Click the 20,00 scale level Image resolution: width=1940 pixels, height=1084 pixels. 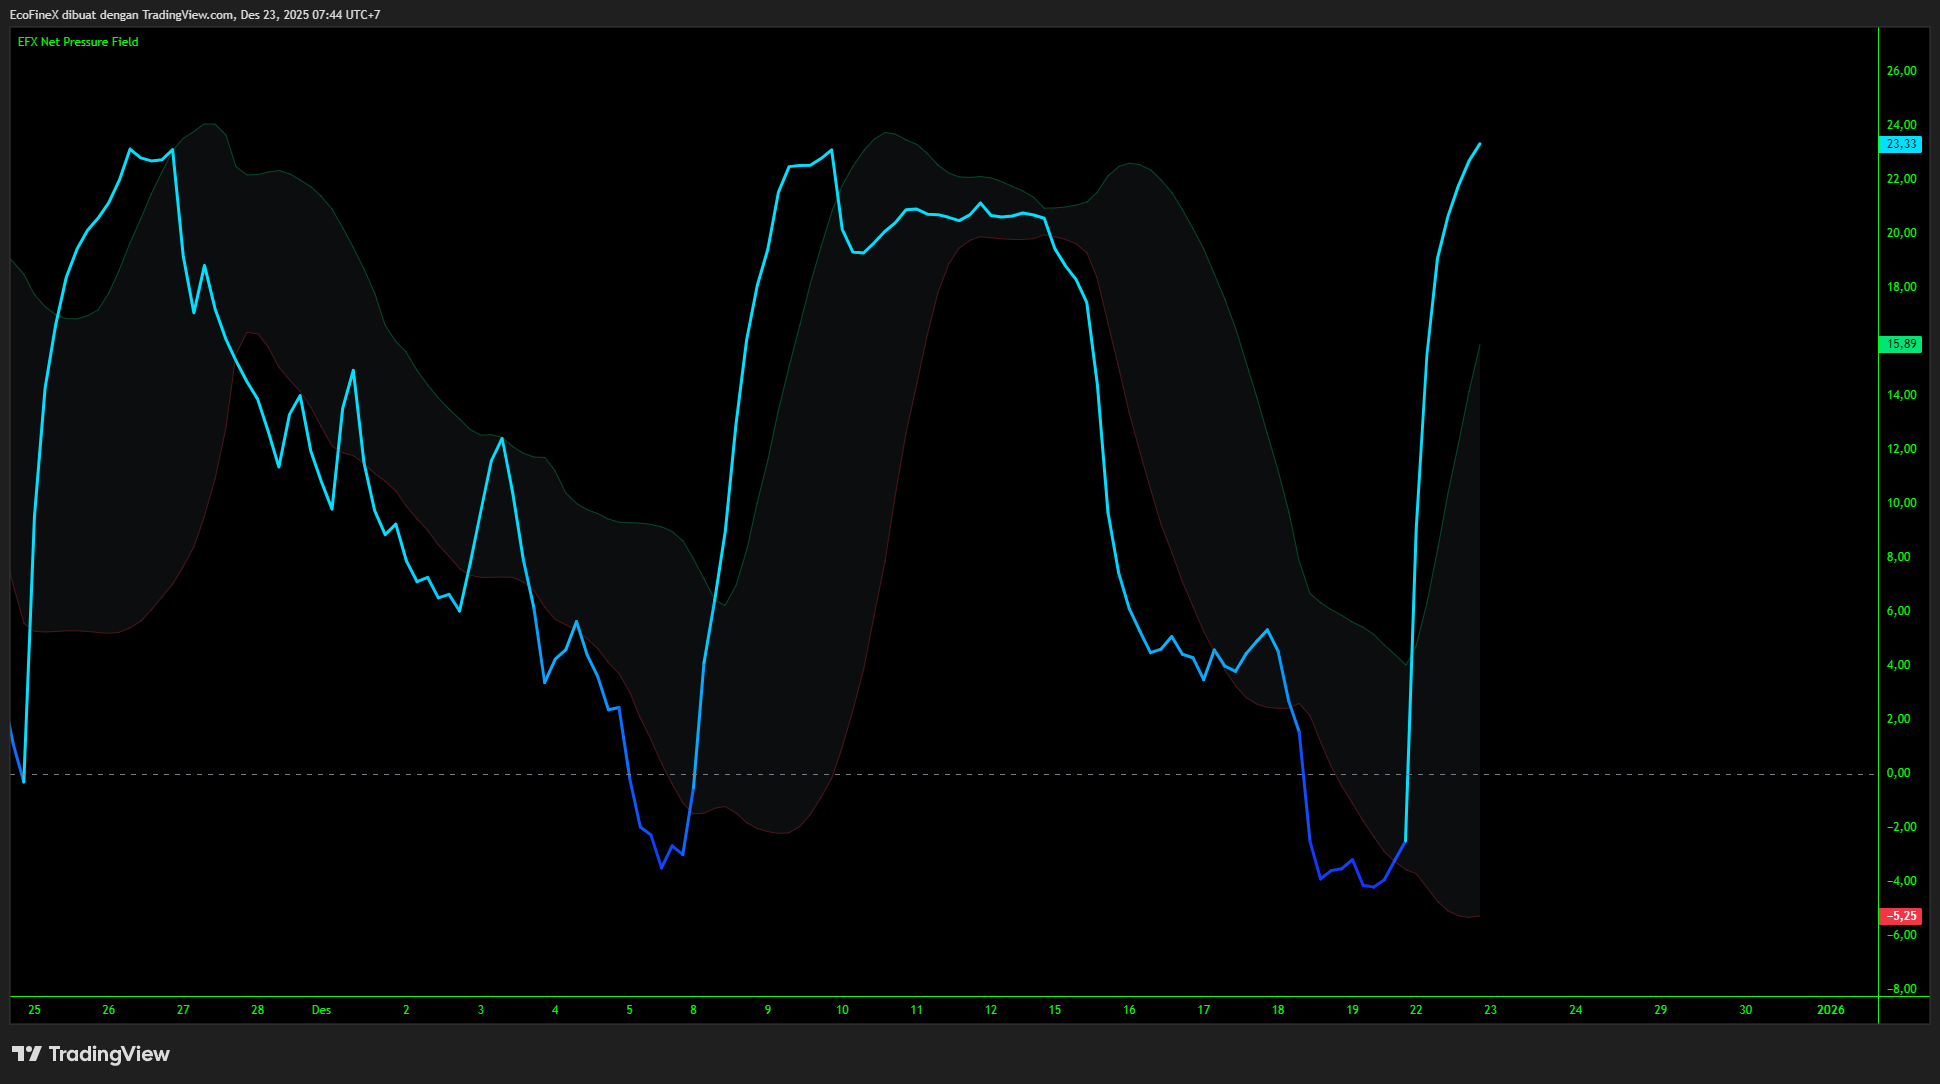[1901, 233]
